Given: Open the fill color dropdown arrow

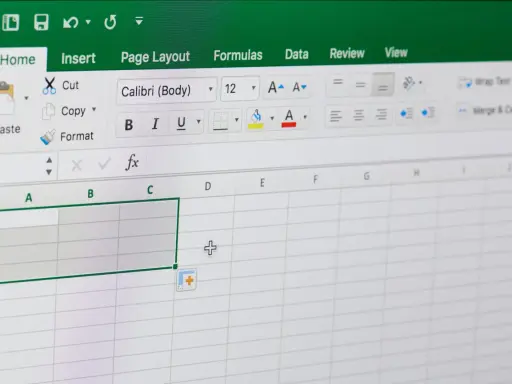Looking at the screenshot, I should 272,118.
